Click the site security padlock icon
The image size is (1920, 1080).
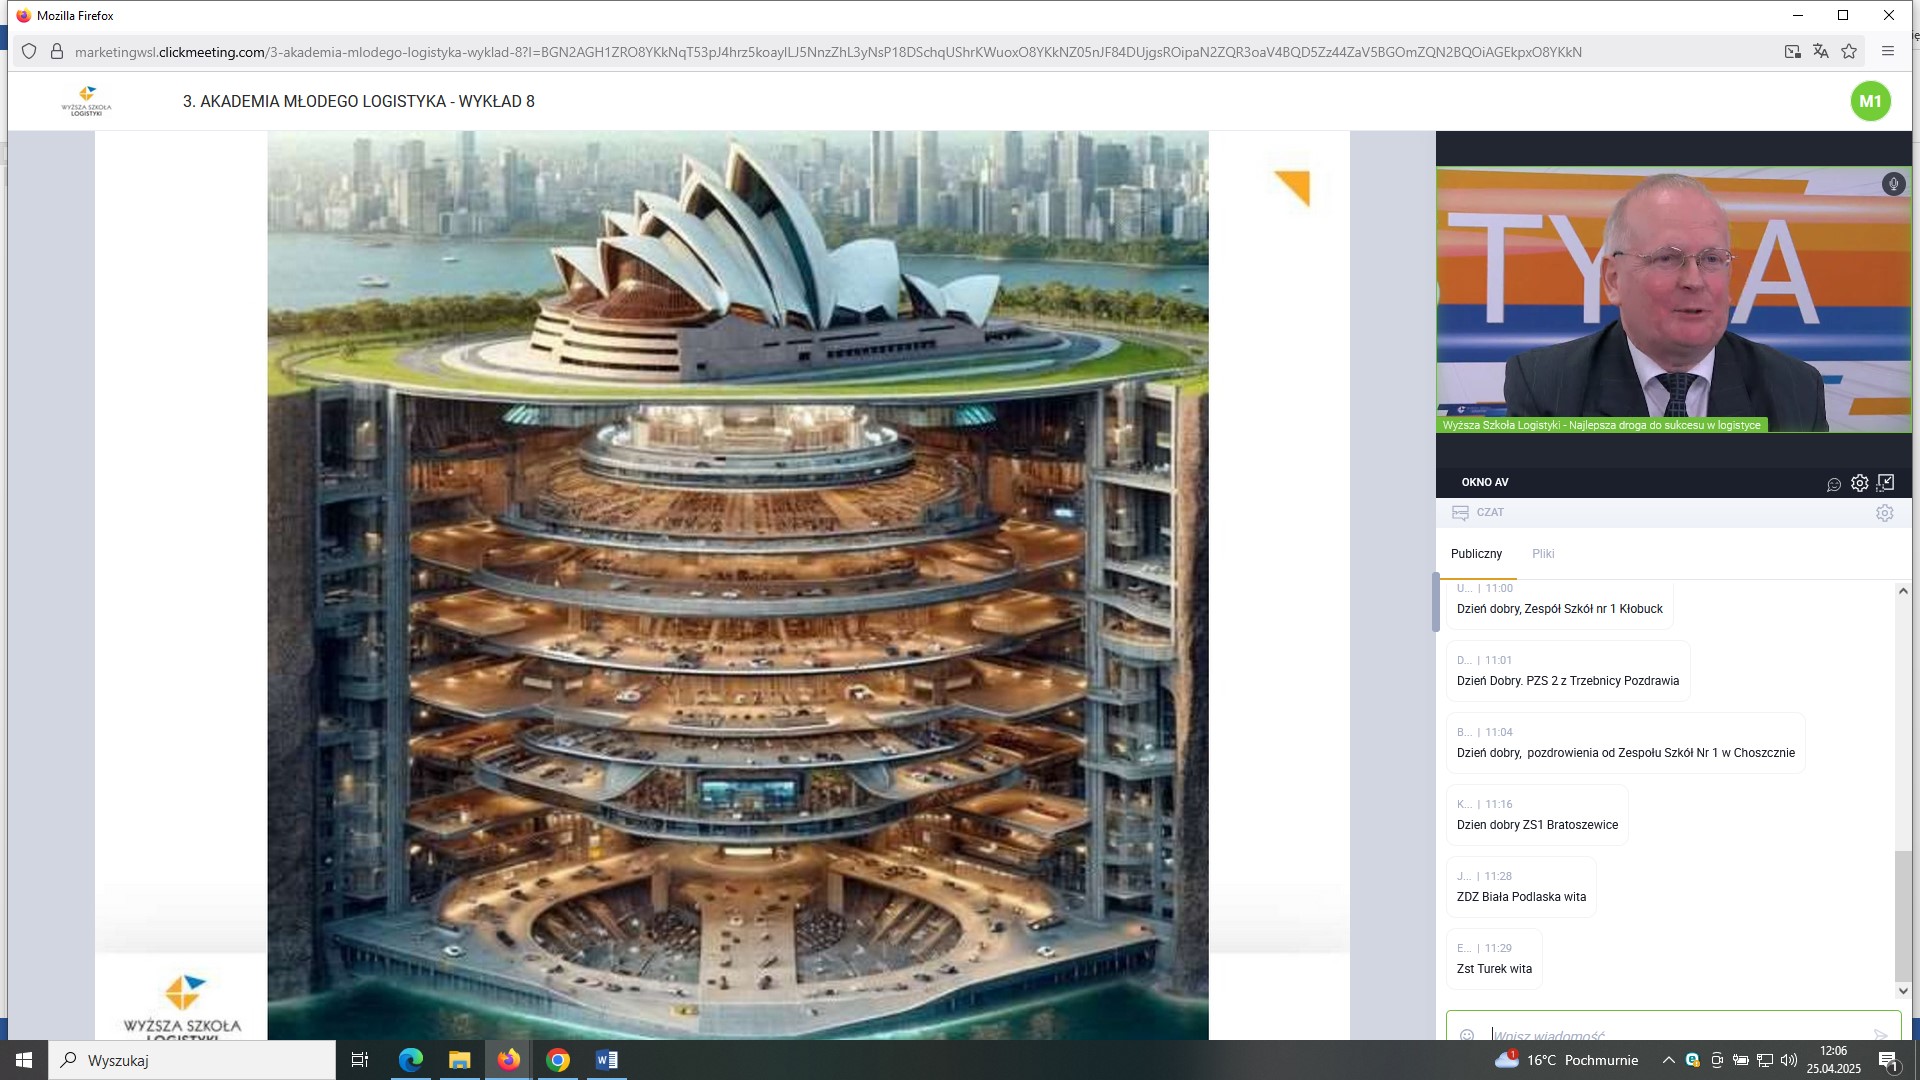(x=57, y=52)
